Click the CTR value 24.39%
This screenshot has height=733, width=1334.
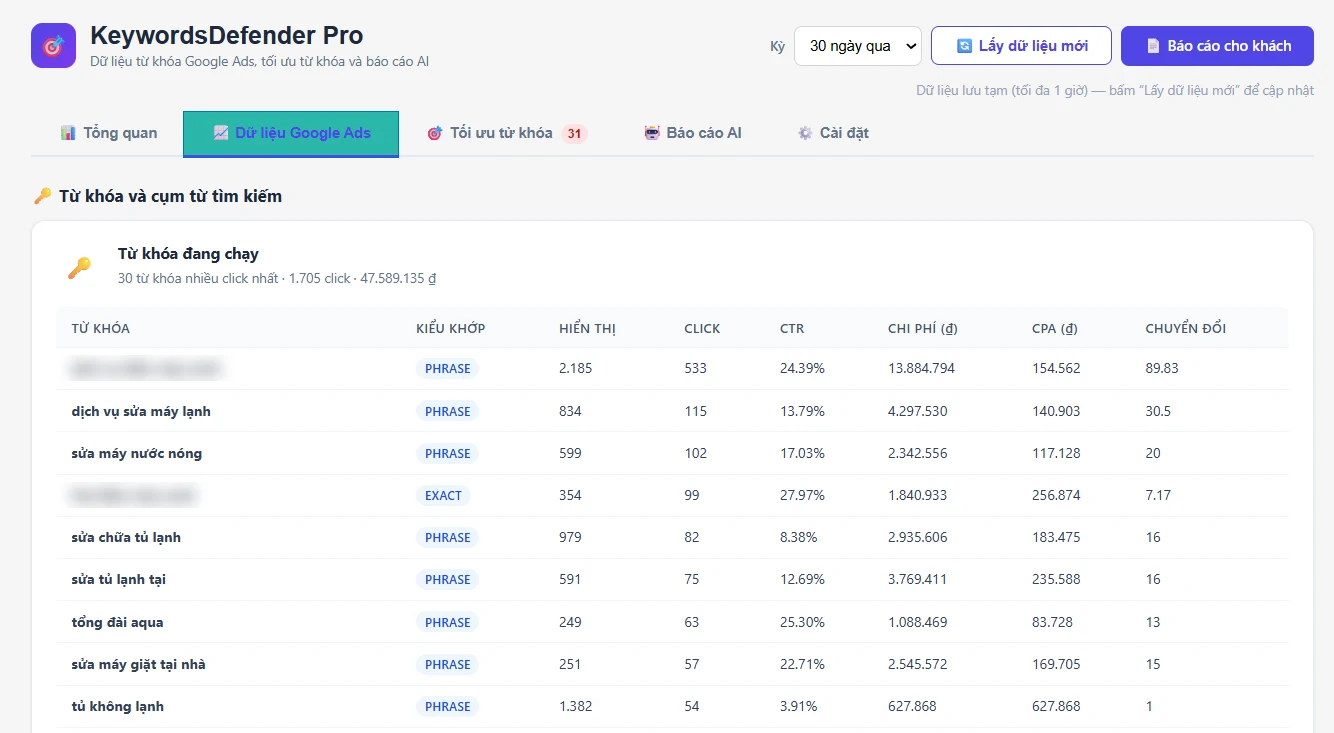[x=802, y=368]
